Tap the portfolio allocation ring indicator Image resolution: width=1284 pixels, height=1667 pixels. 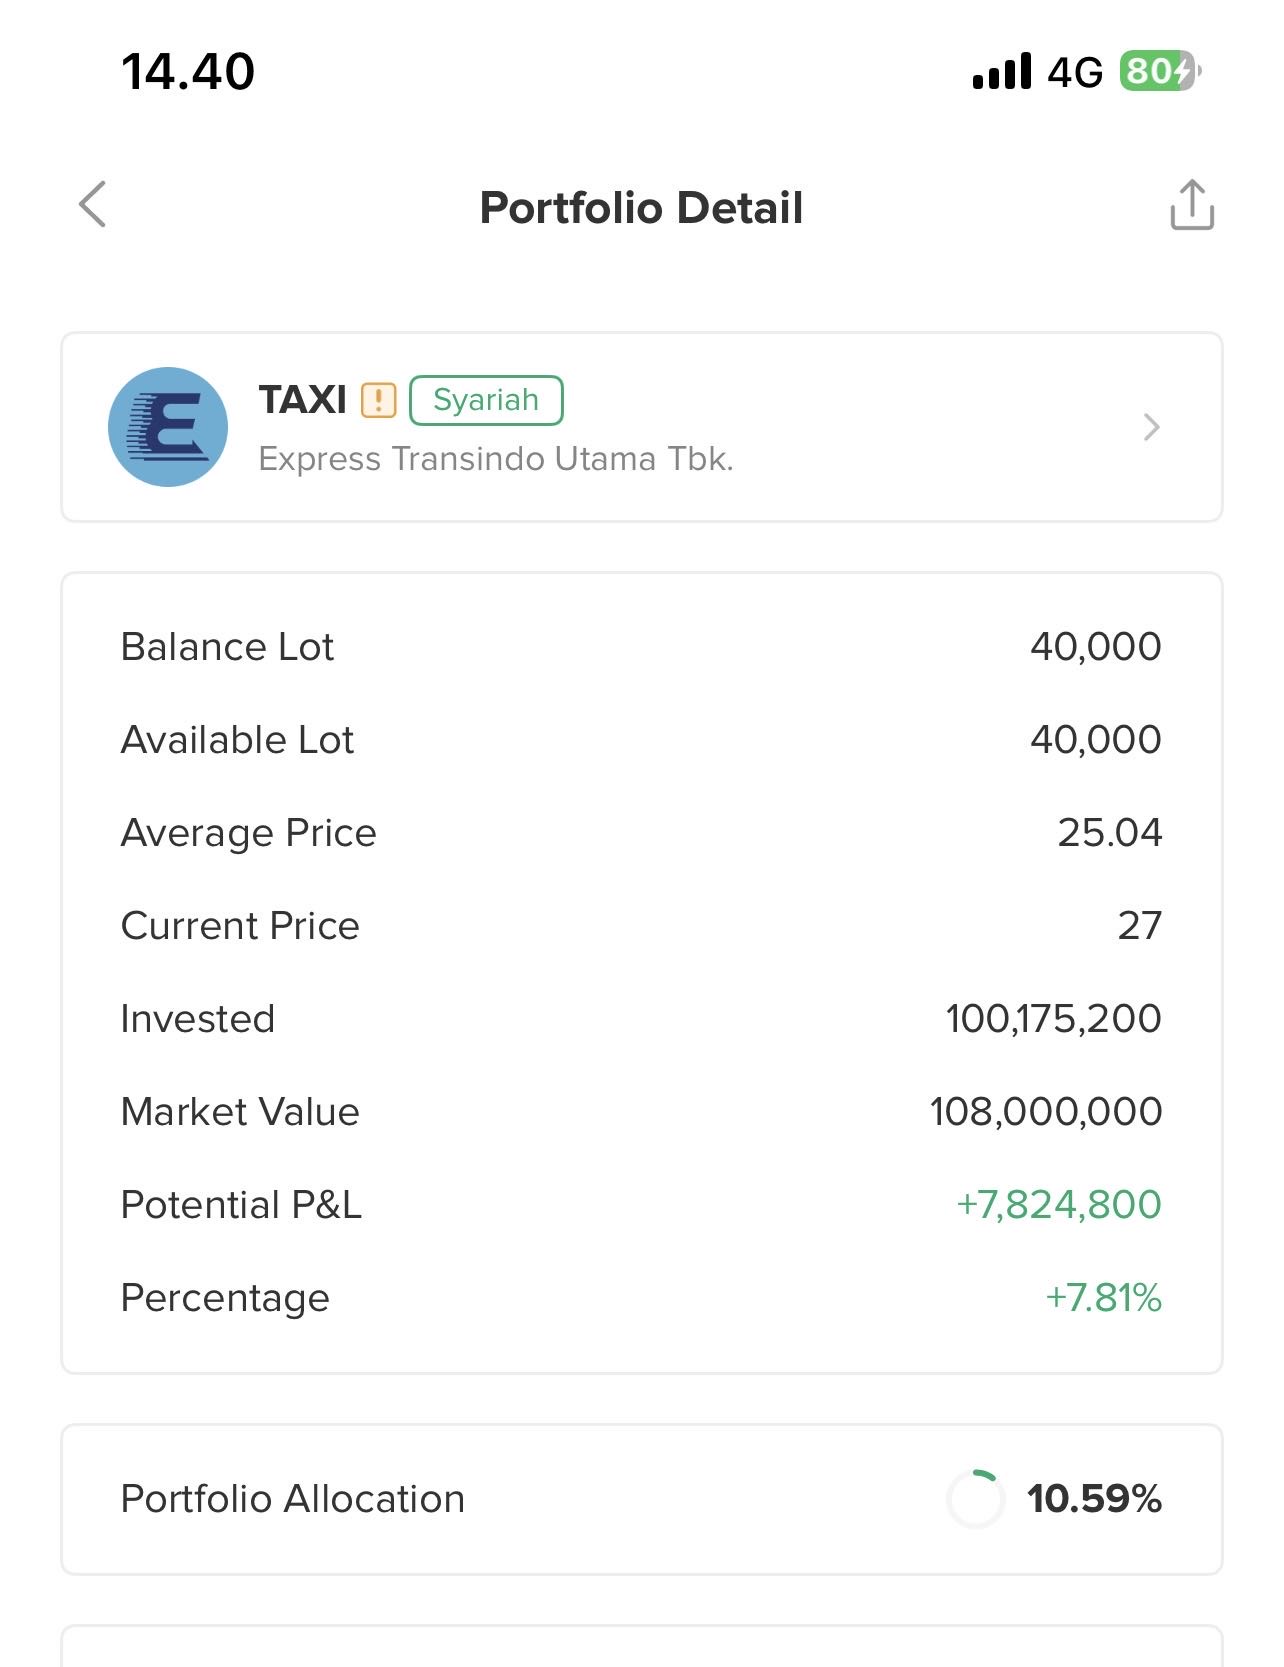[x=975, y=1498]
